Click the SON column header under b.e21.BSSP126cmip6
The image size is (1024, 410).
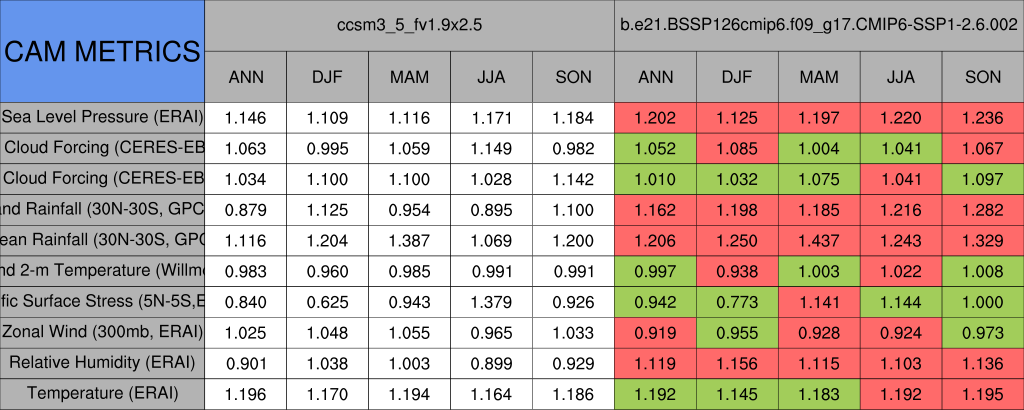coord(983,77)
